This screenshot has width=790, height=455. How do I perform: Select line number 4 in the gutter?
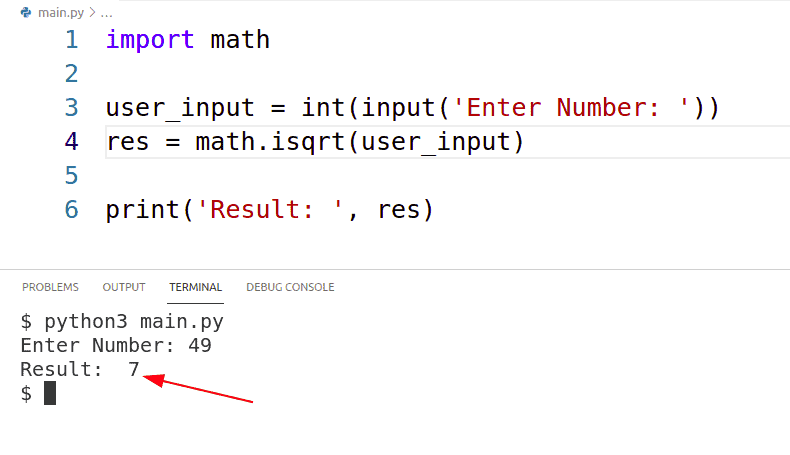pos(71,142)
